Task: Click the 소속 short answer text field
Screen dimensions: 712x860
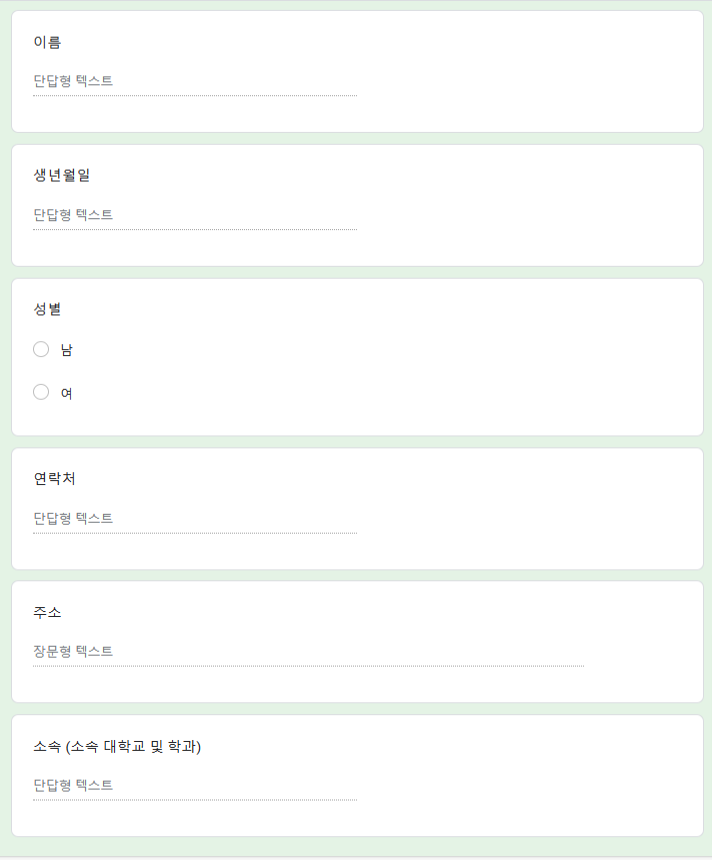Action: point(194,785)
